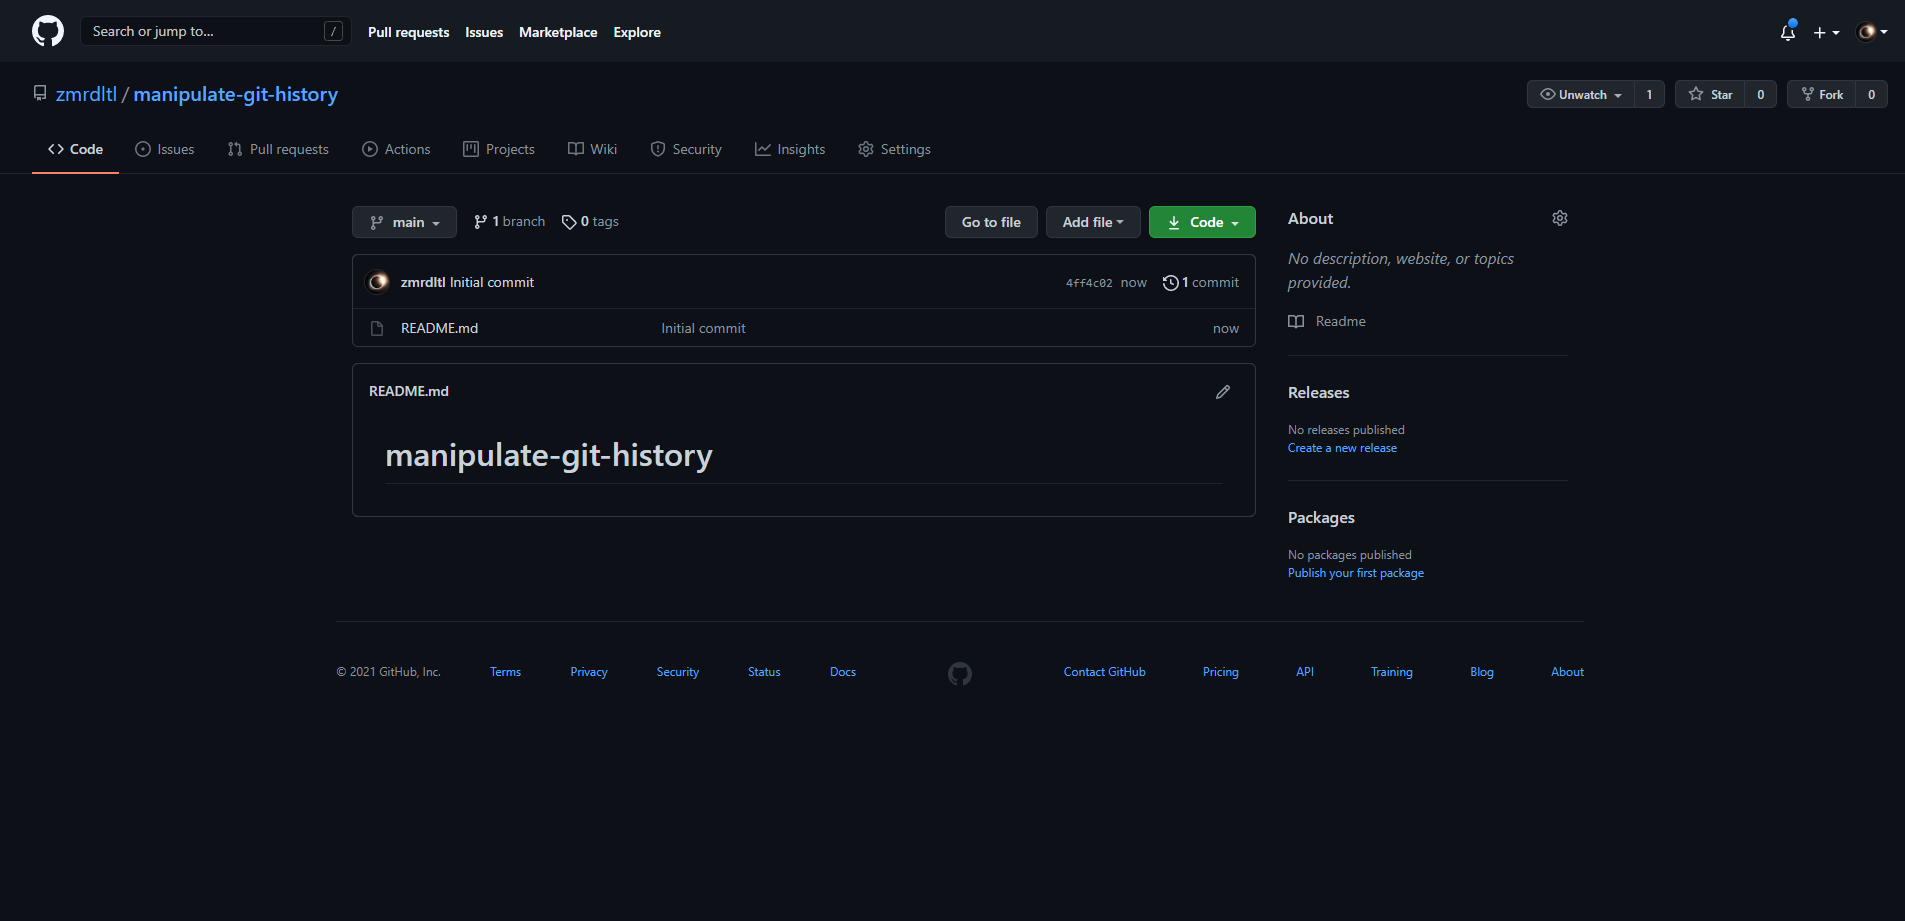Image resolution: width=1905 pixels, height=921 pixels.
Task: Open GitHub home via Octocat logo
Action: click(47, 31)
